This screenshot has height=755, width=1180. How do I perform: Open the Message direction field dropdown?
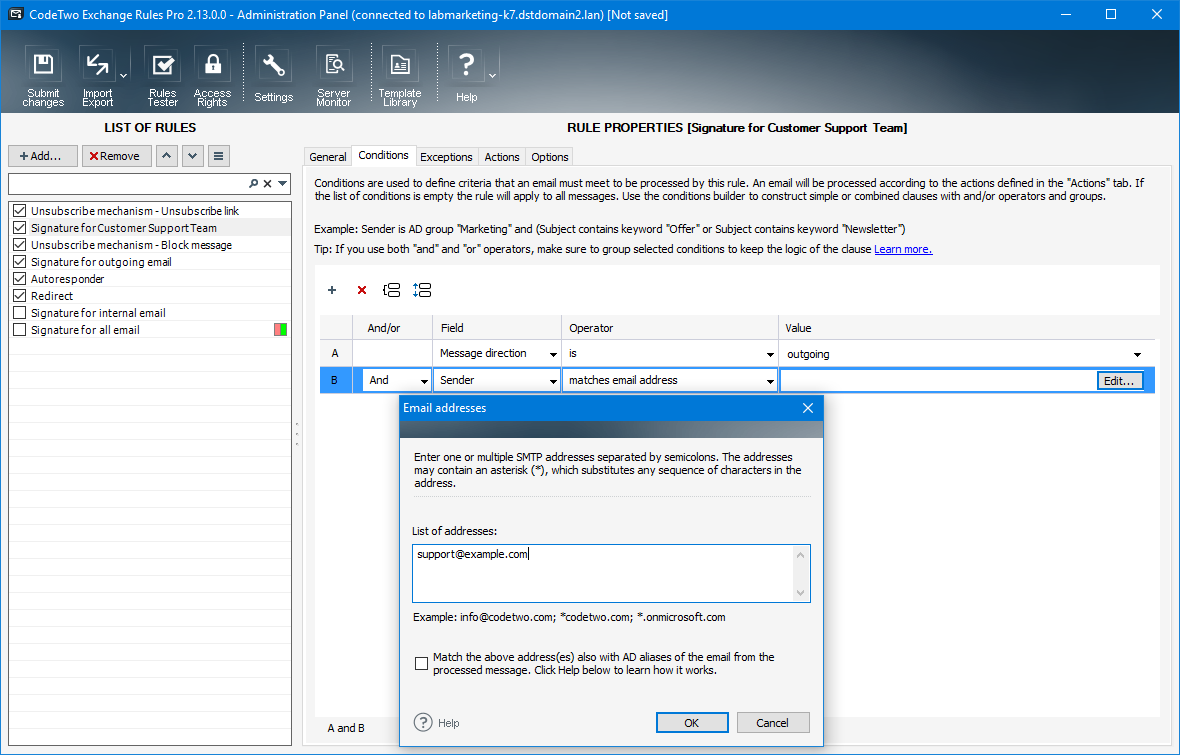tap(553, 354)
